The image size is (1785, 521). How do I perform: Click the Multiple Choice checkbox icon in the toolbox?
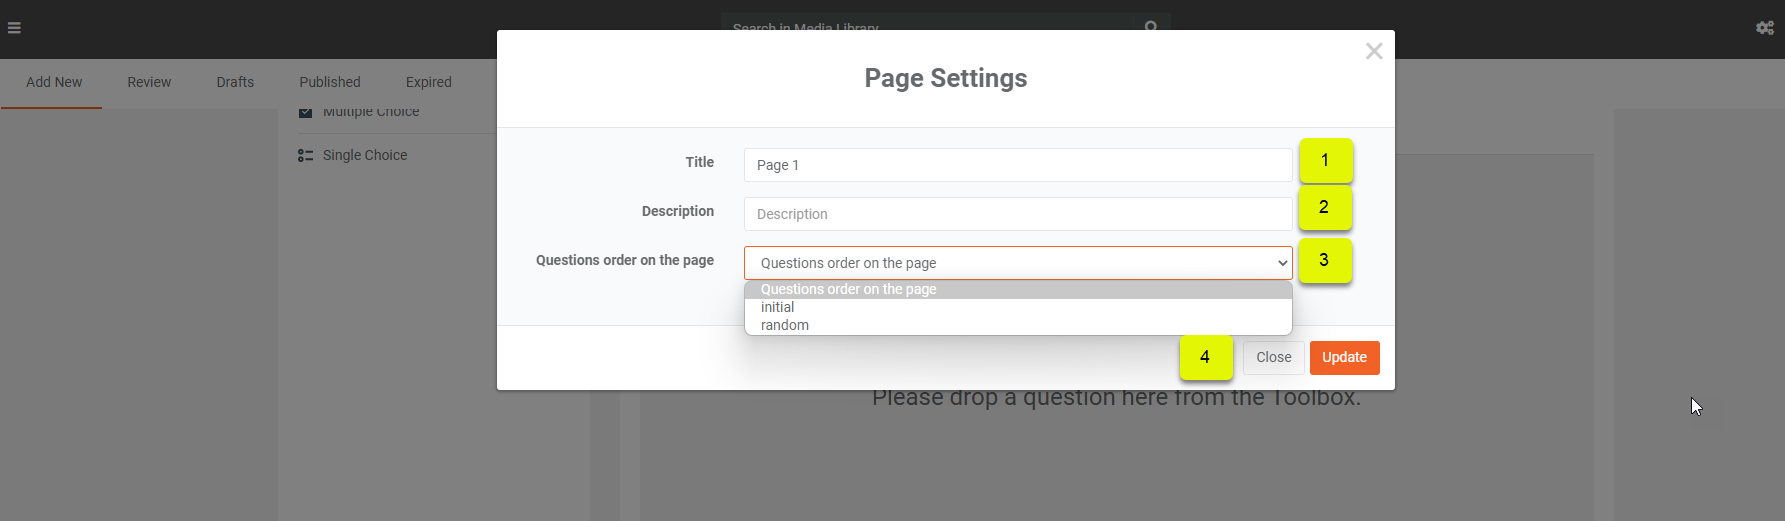coord(306,112)
